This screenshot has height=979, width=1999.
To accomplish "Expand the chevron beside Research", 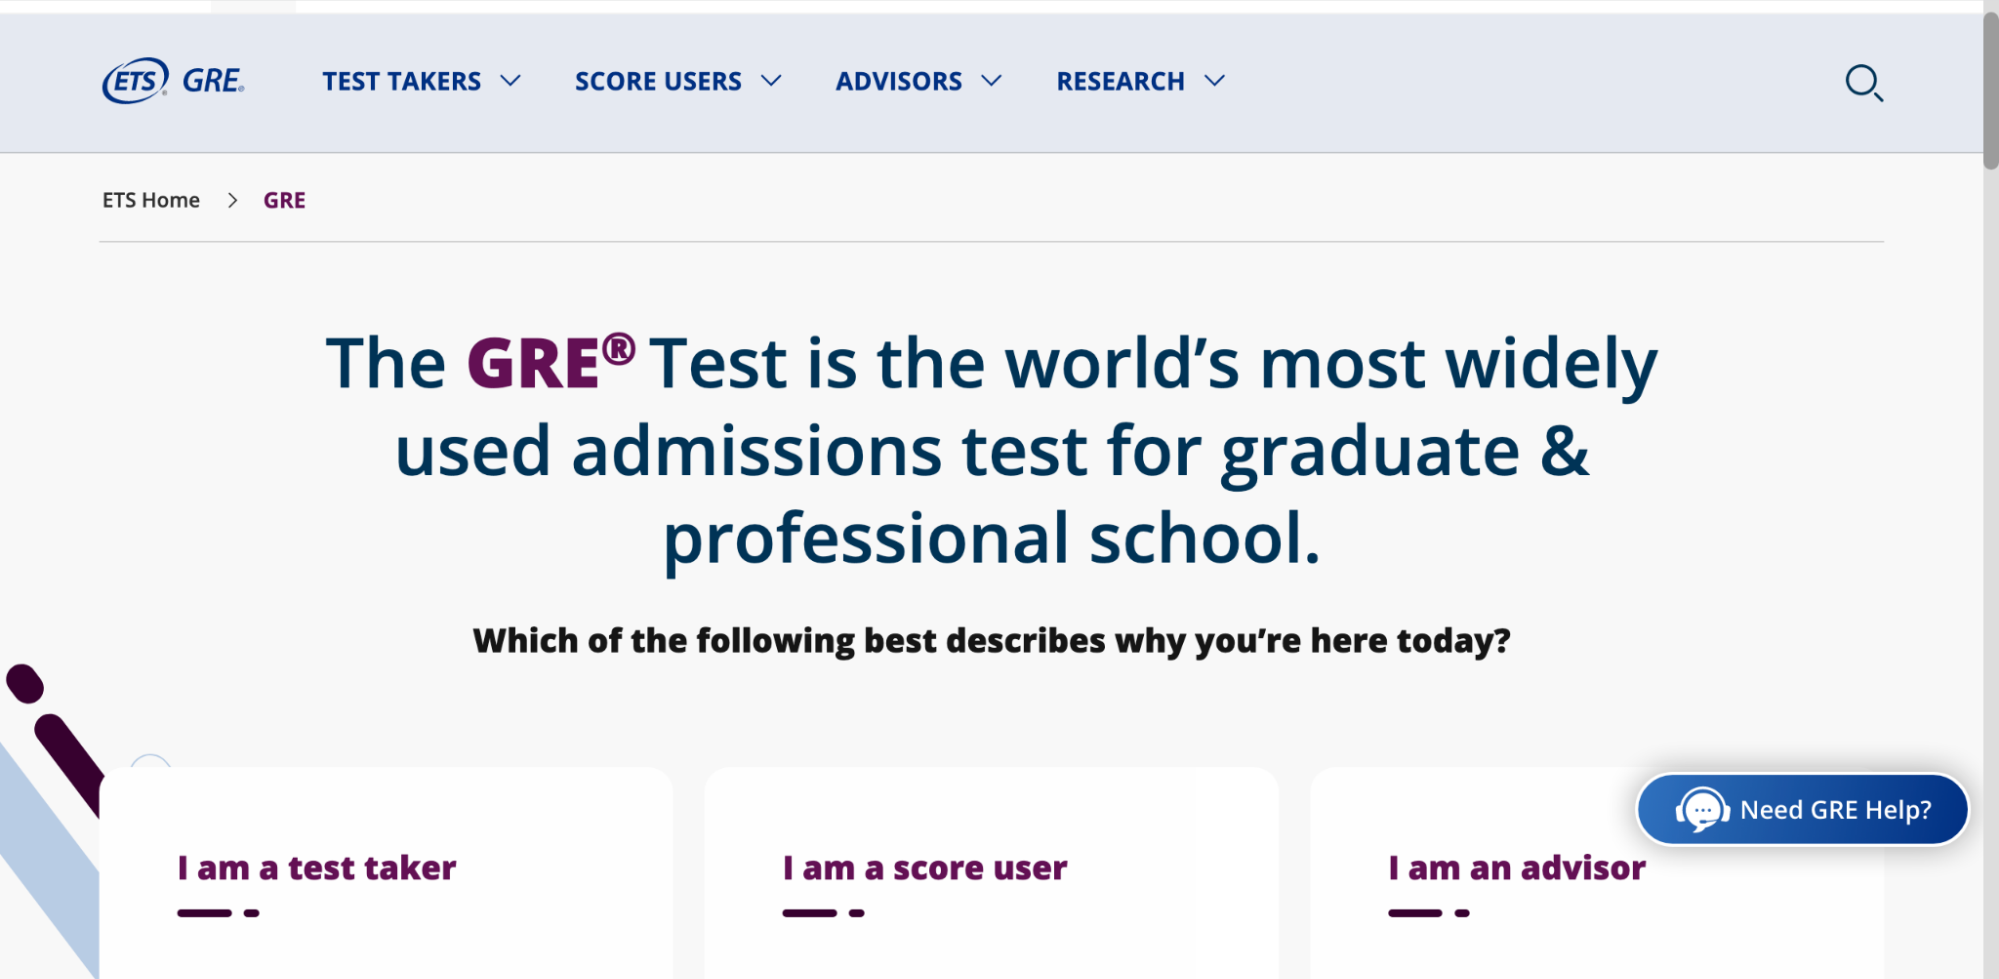I will pyautogui.click(x=1214, y=81).
